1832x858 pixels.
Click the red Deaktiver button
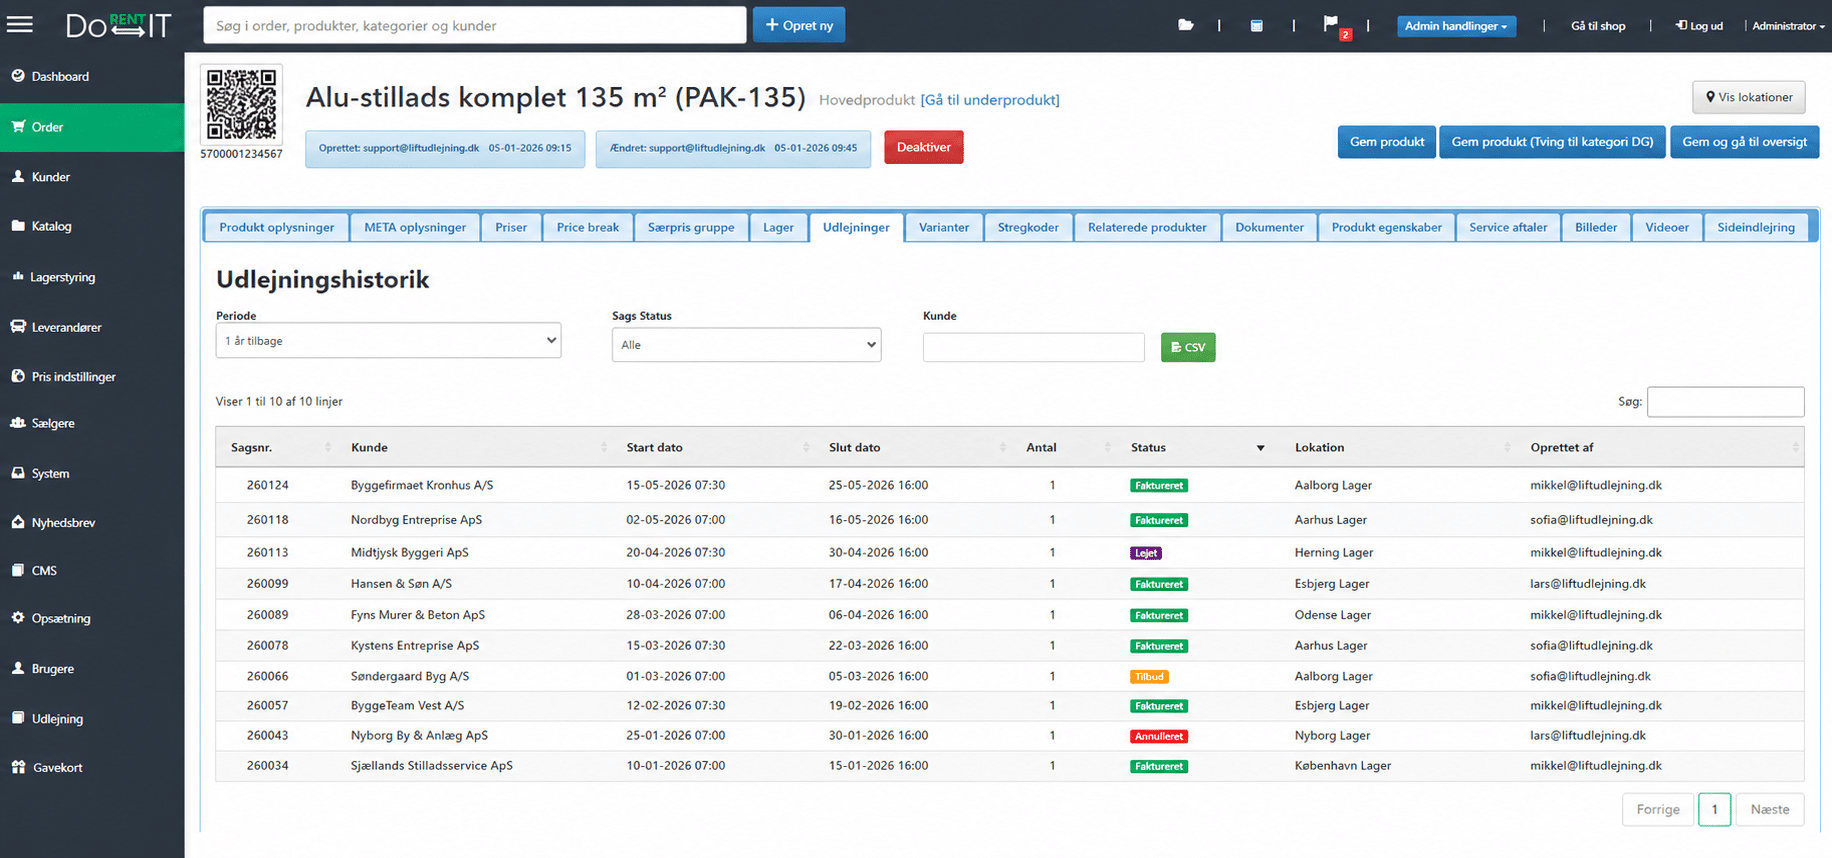click(x=924, y=147)
